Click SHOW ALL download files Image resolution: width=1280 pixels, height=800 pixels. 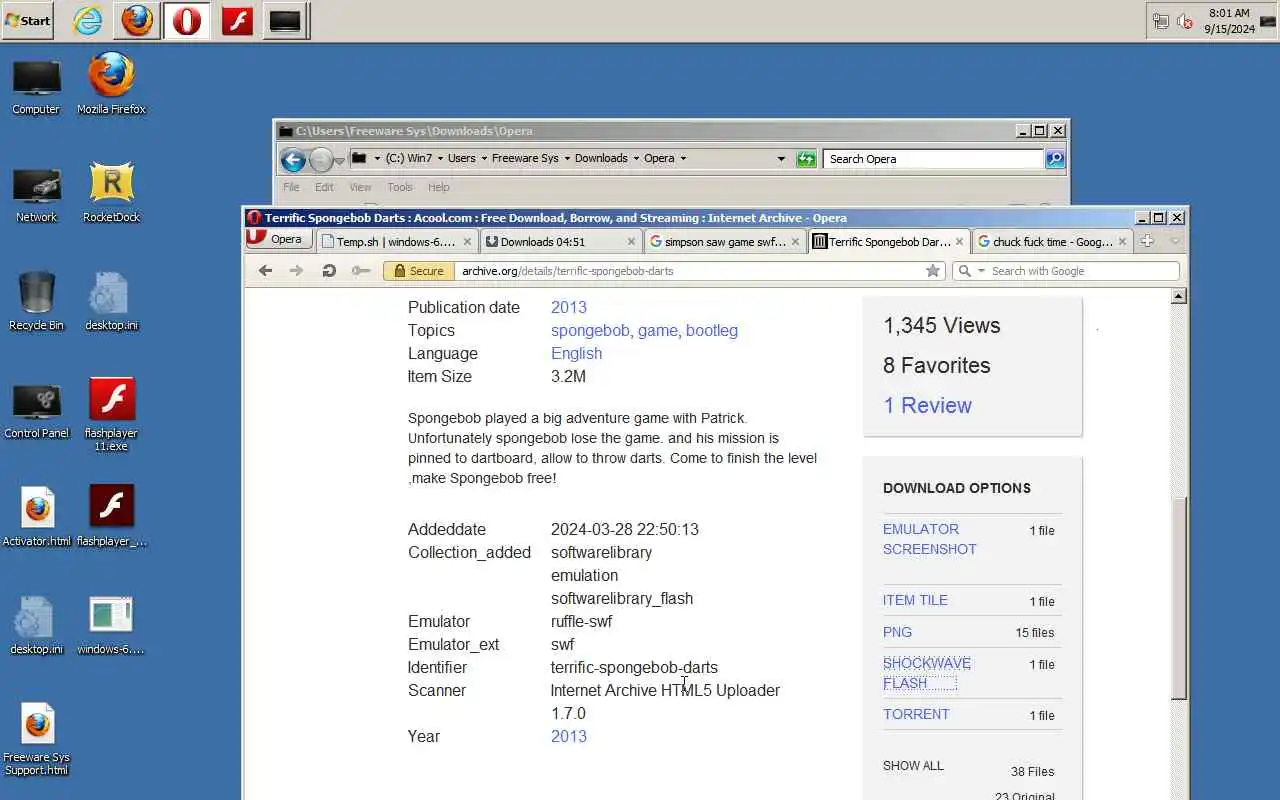pyautogui.click(x=913, y=766)
